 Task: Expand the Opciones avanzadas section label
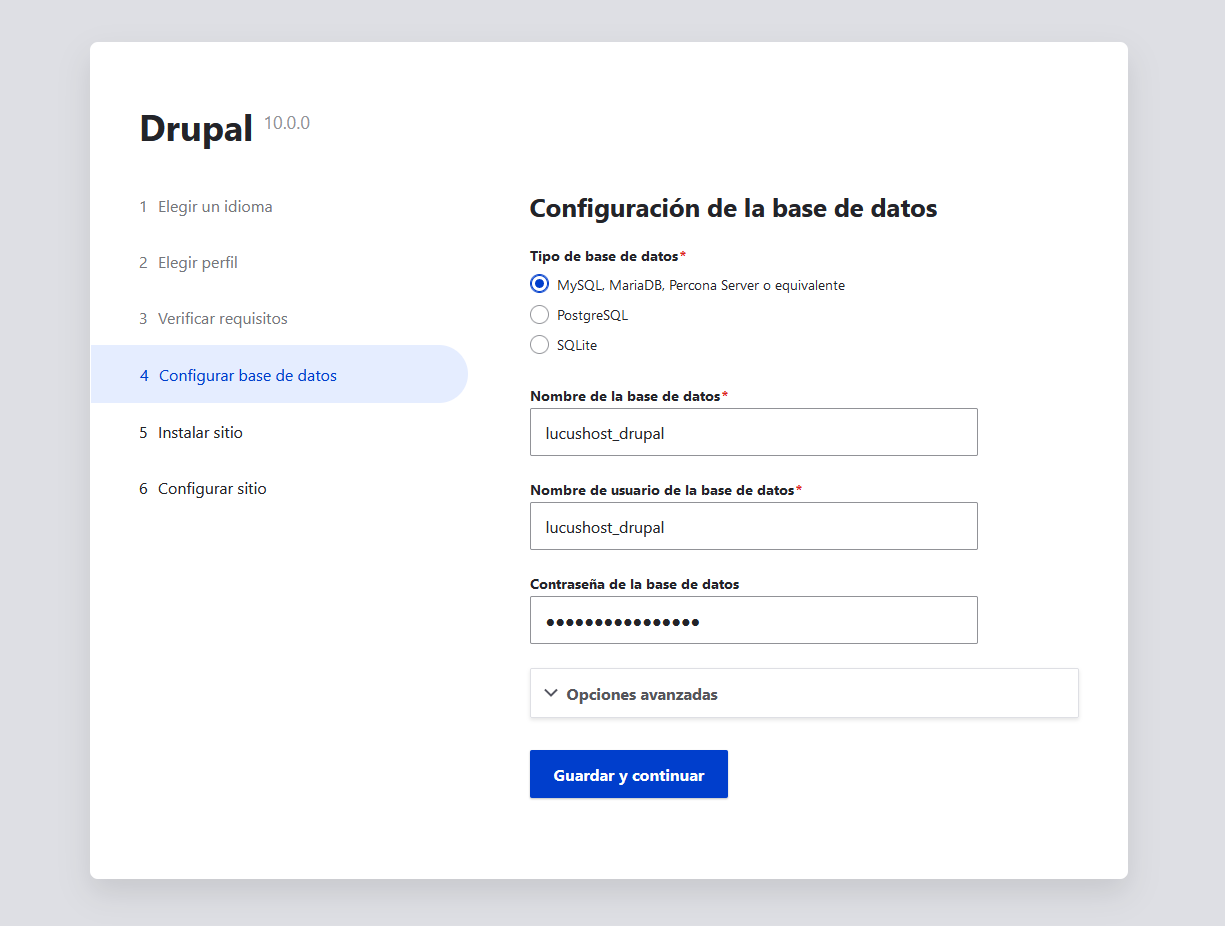pyautogui.click(x=641, y=694)
